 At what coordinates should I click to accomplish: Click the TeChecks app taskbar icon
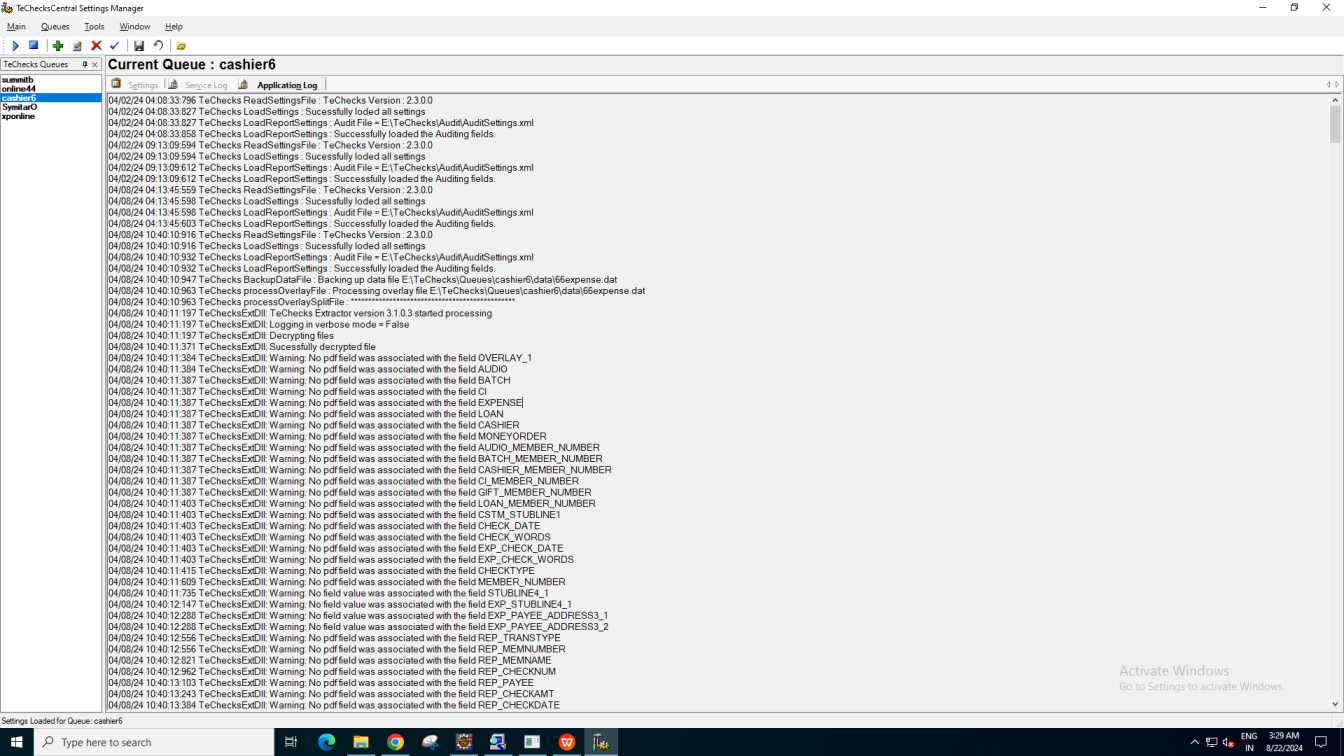pos(601,742)
